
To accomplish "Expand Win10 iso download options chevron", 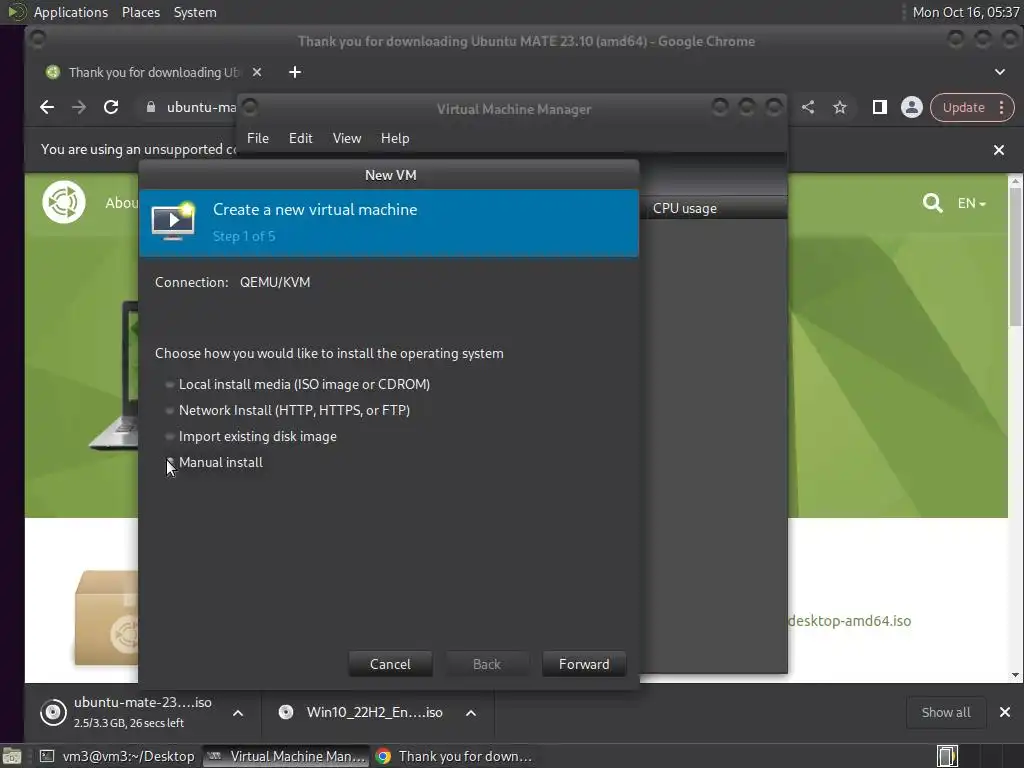I will pyautogui.click(x=471, y=712).
